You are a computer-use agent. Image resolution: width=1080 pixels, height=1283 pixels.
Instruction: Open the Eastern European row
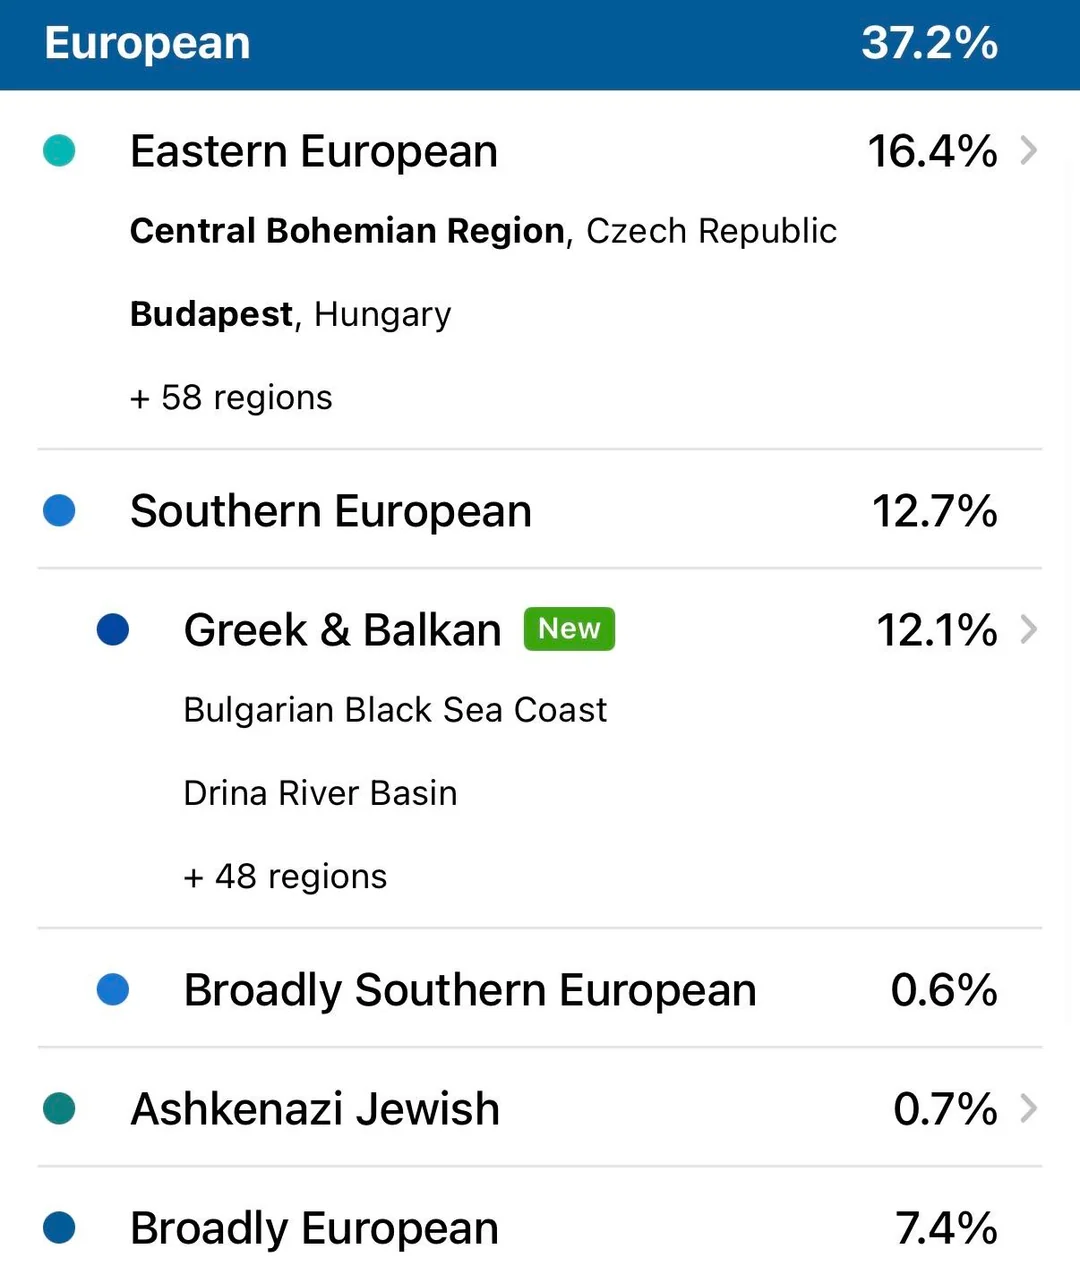(x=314, y=152)
